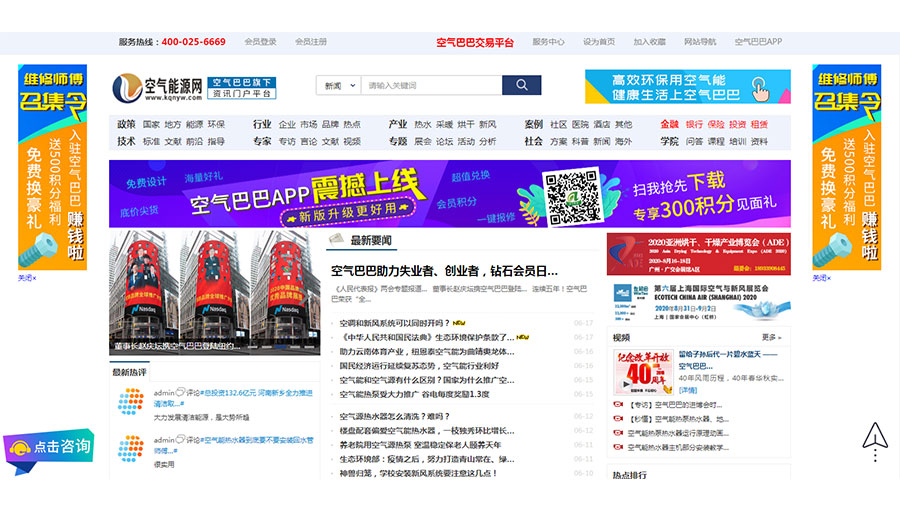Open article 神兽归笼，学校安装新风系统
This screenshot has height=510, width=900.
coord(418,473)
